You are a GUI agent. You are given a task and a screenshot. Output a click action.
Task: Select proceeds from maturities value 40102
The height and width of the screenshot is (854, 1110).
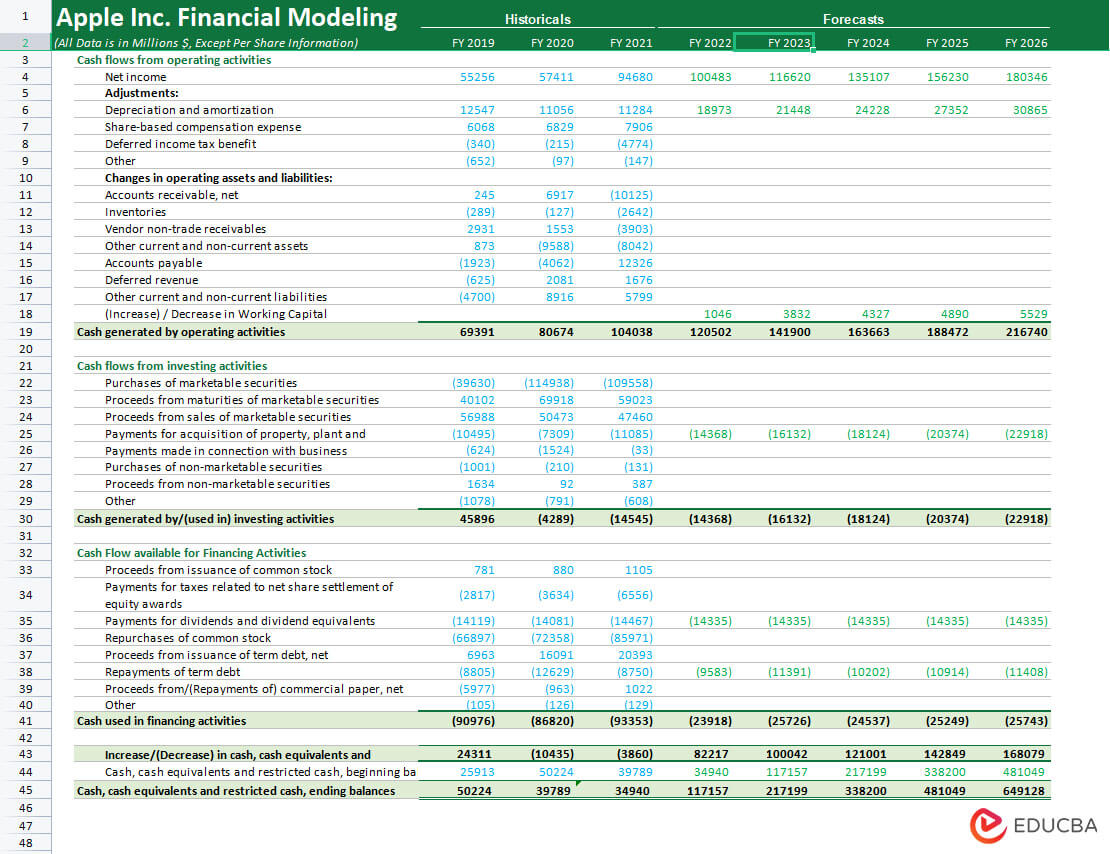(477, 400)
